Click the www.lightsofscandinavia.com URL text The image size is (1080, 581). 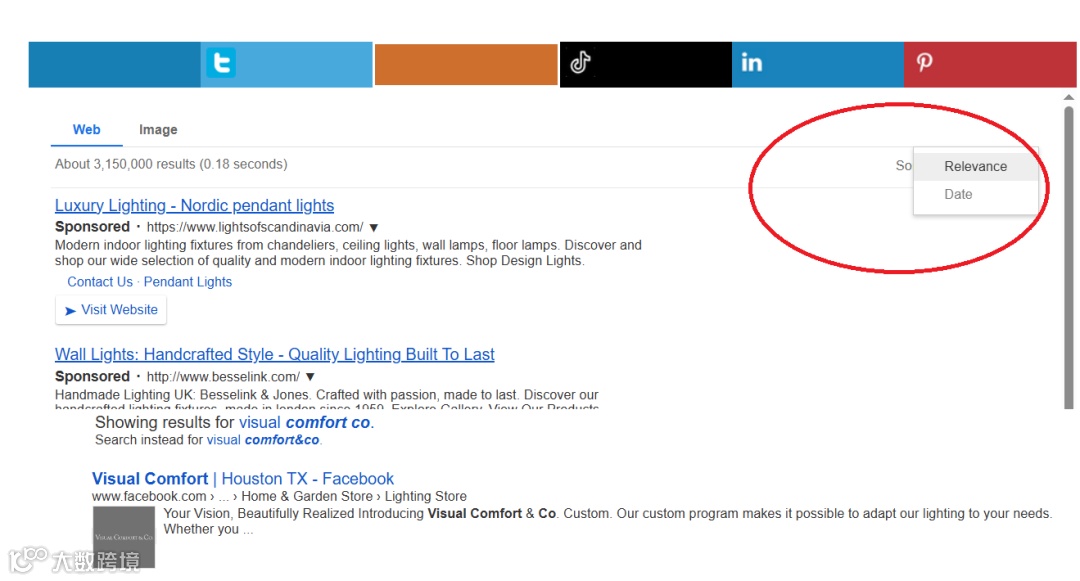coord(255,227)
